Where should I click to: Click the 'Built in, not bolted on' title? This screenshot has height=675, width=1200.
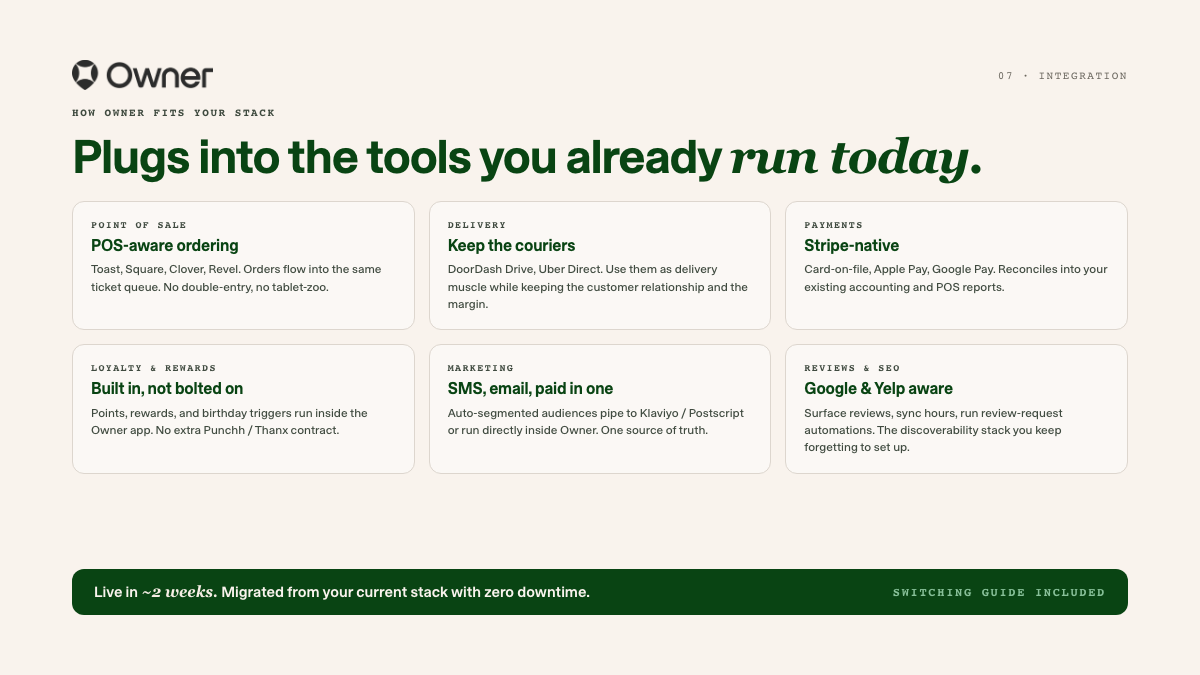(x=167, y=388)
